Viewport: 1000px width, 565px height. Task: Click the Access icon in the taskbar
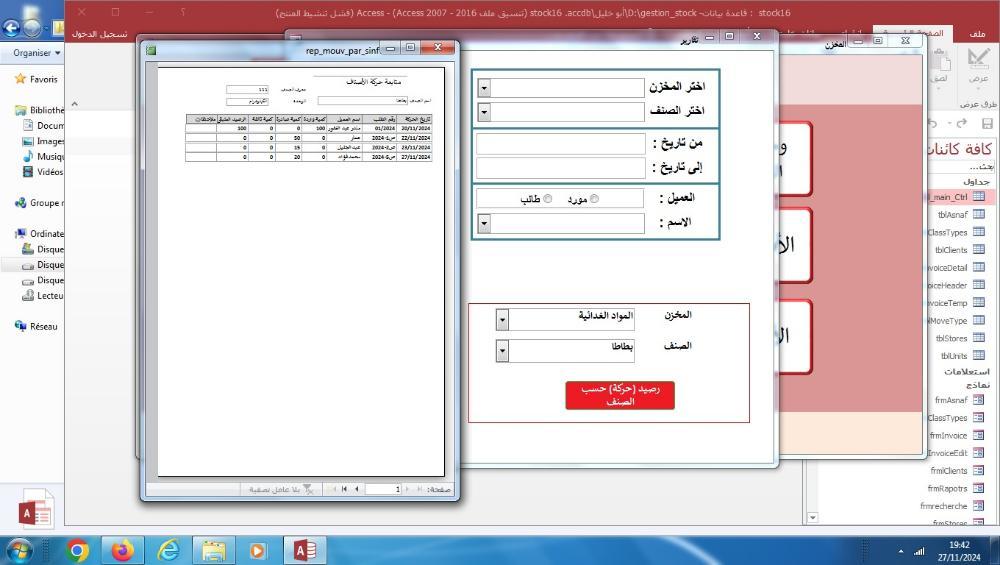click(x=304, y=550)
